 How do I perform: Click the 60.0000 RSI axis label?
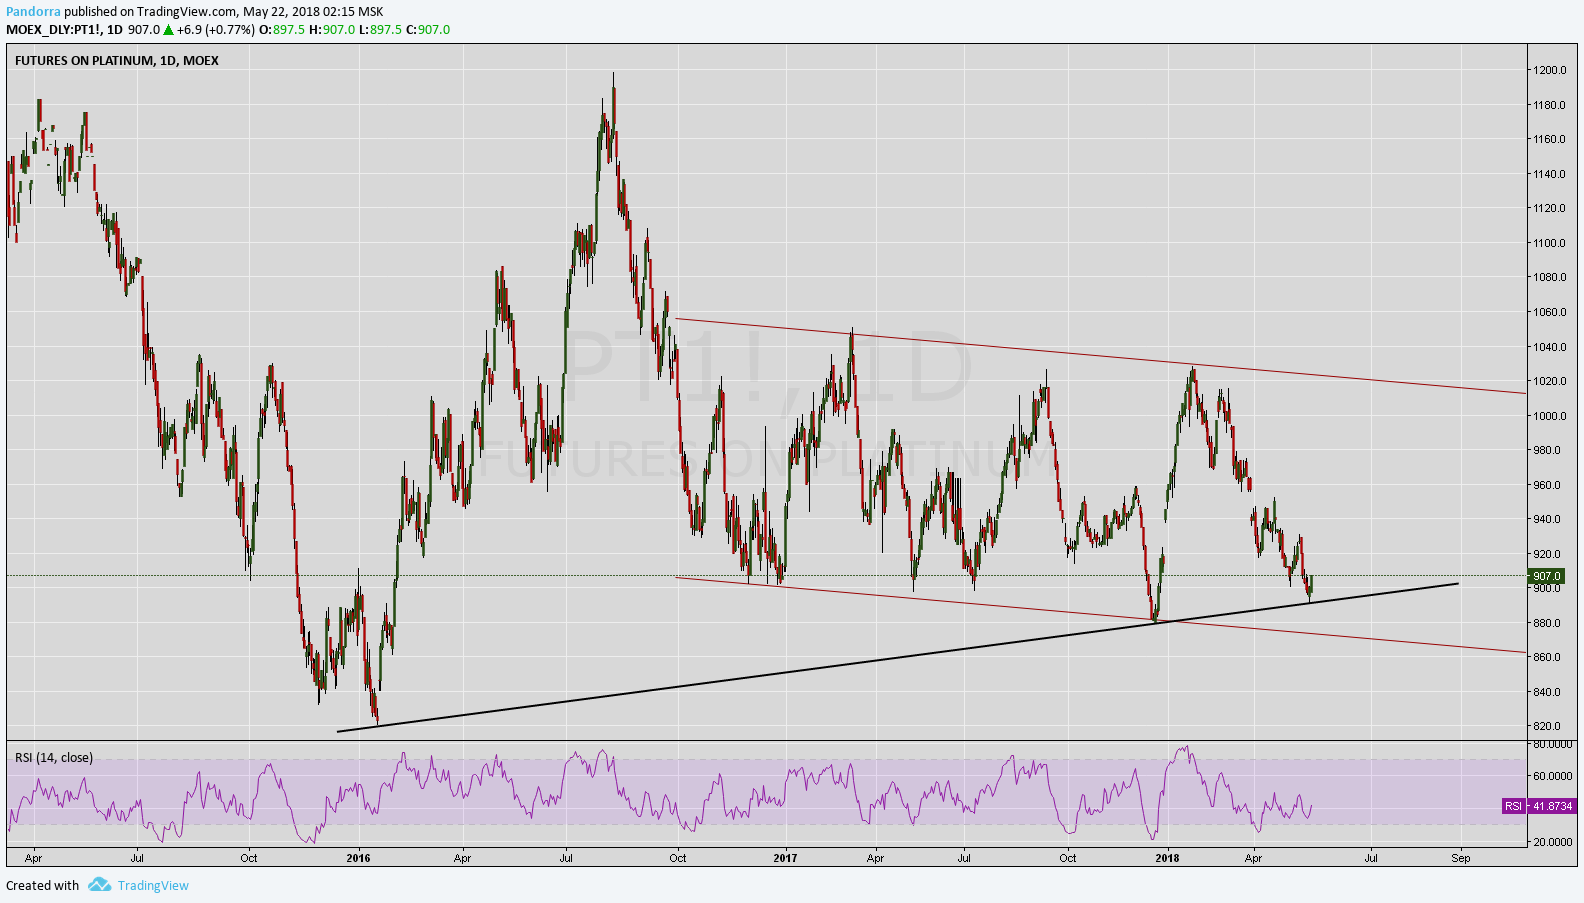pos(1553,776)
